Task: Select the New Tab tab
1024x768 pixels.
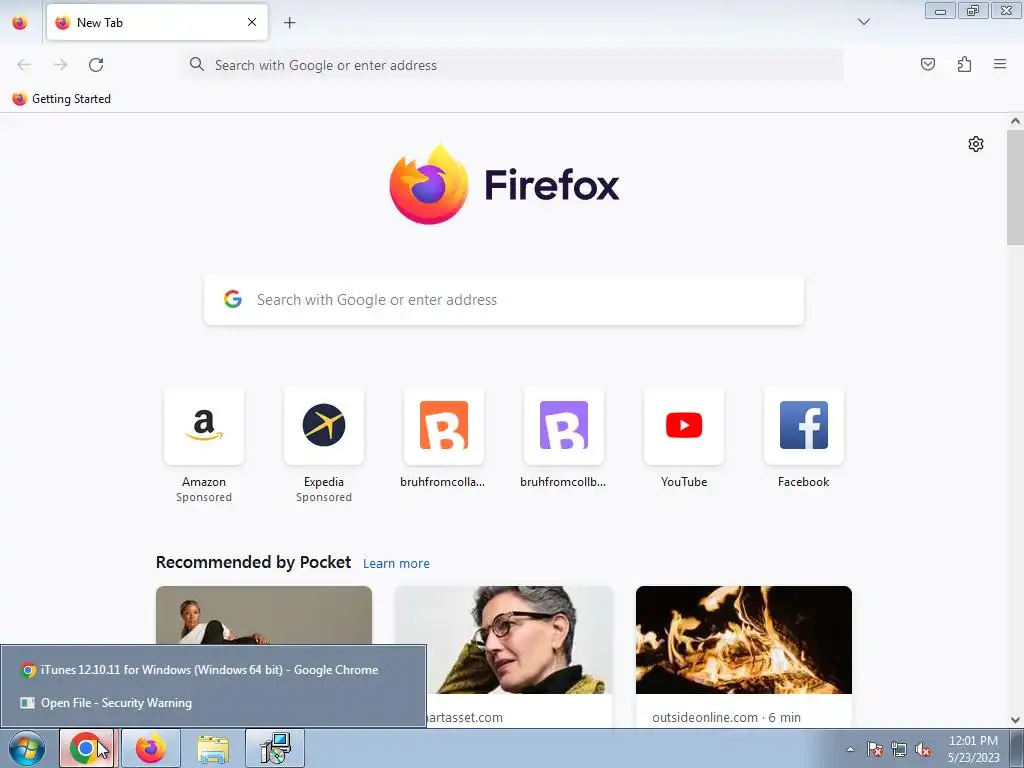Action: pos(157,22)
